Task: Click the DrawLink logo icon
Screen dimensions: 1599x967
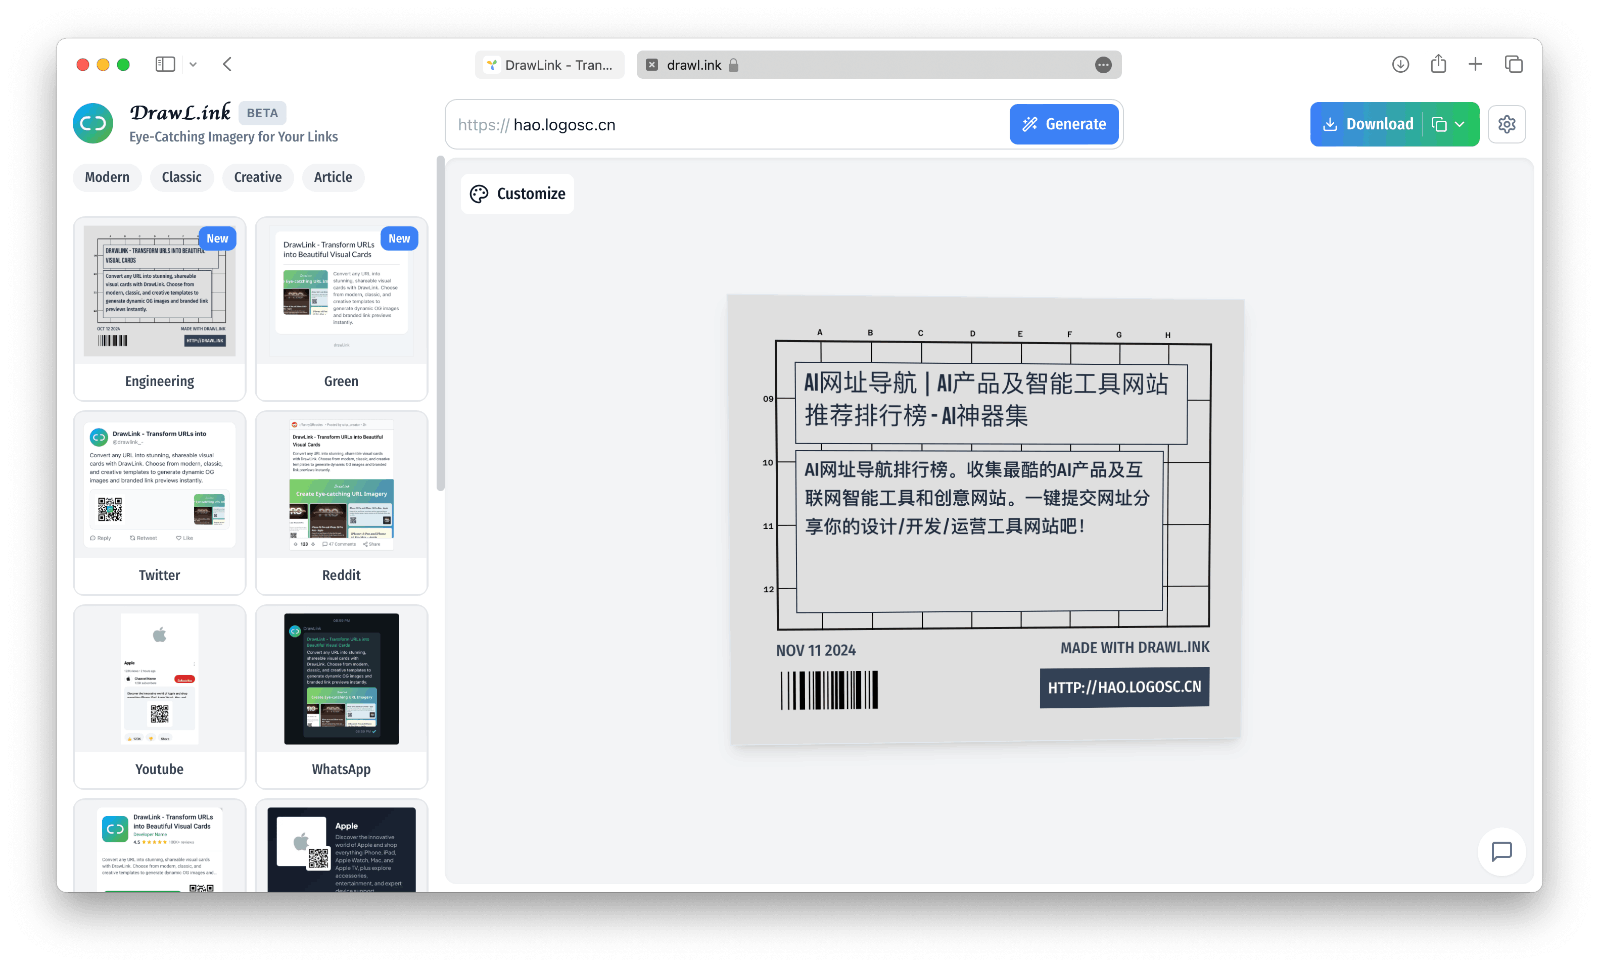Action: coord(93,124)
